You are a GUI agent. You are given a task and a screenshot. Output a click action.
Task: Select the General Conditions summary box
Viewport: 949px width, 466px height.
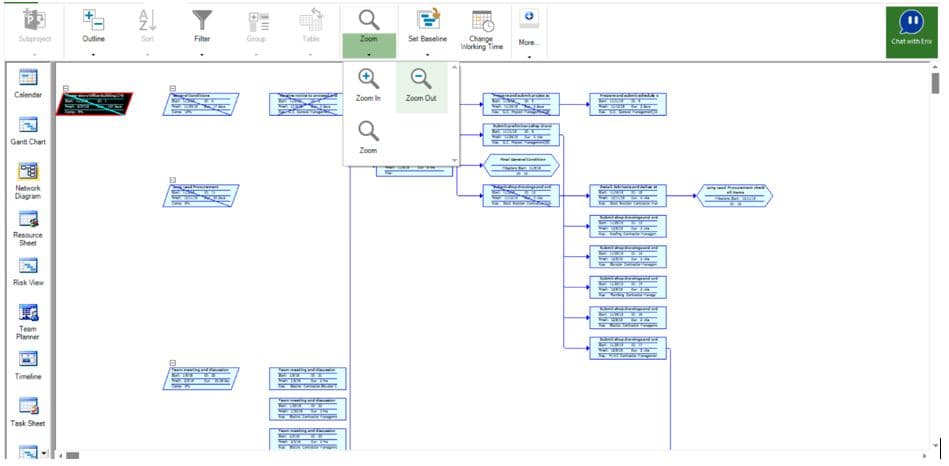pyautogui.click(x=201, y=103)
